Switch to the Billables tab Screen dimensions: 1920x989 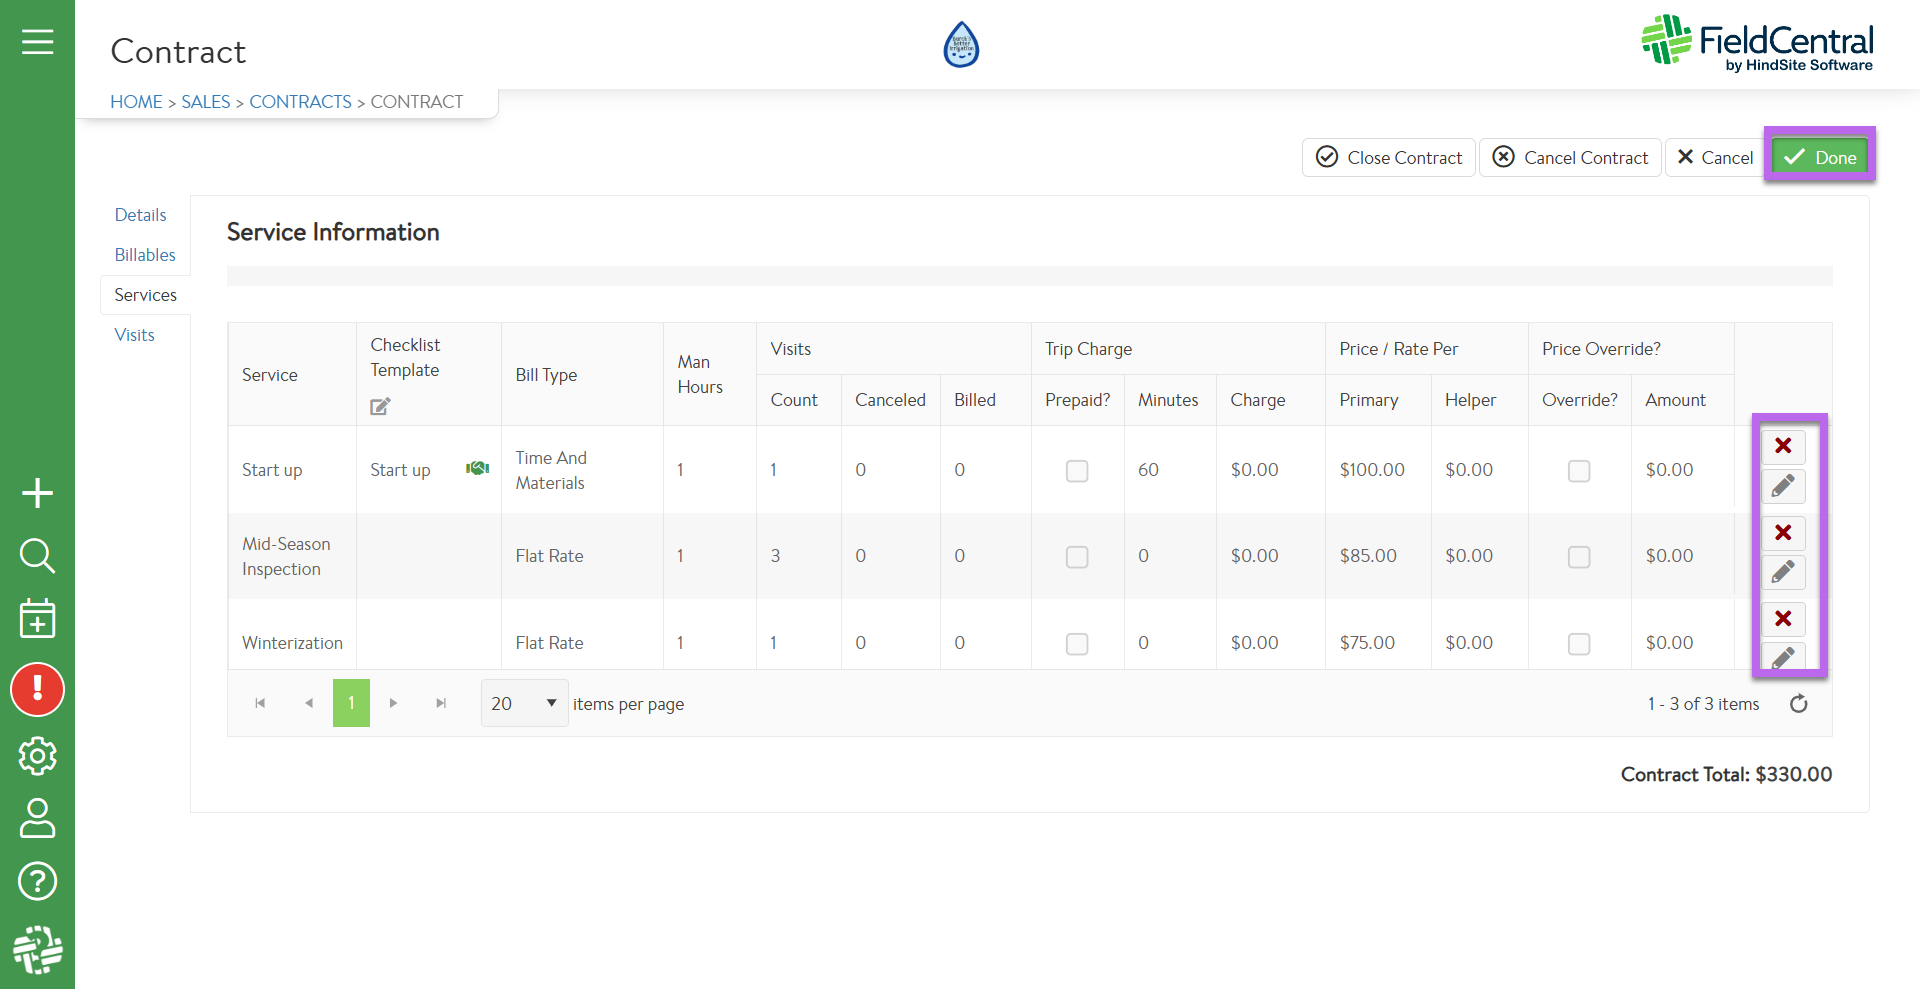coord(145,255)
